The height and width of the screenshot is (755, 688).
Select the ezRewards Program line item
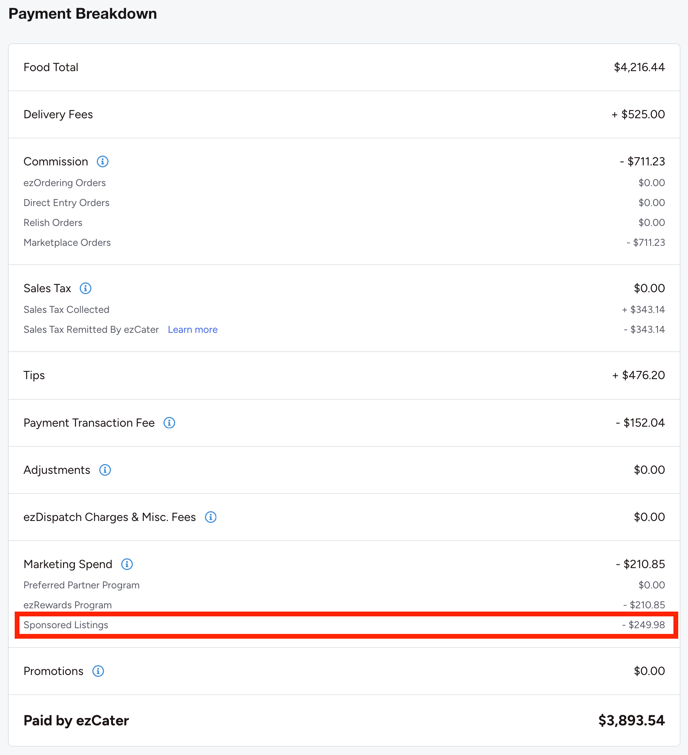(x=67, y=605)
